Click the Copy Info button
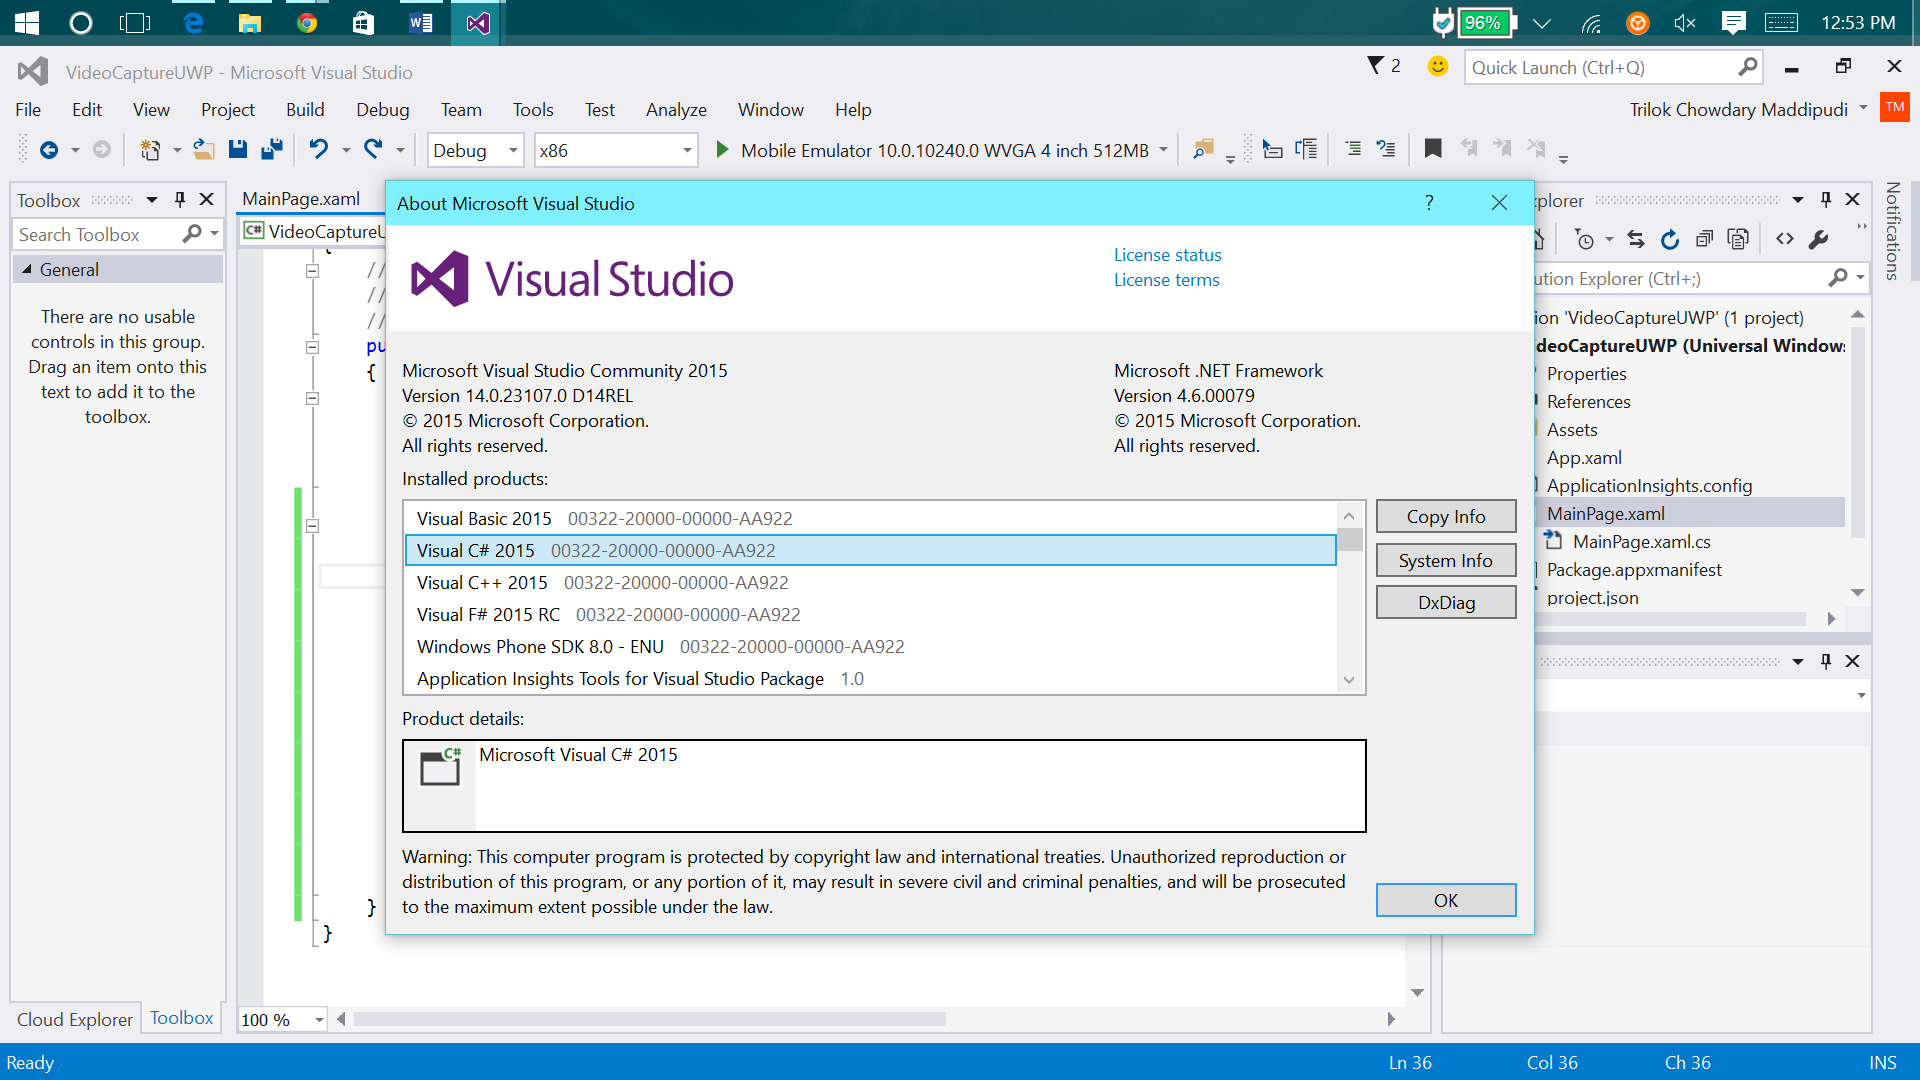This screenshot has width=1920, height=1080. [x=1445, y=517]
